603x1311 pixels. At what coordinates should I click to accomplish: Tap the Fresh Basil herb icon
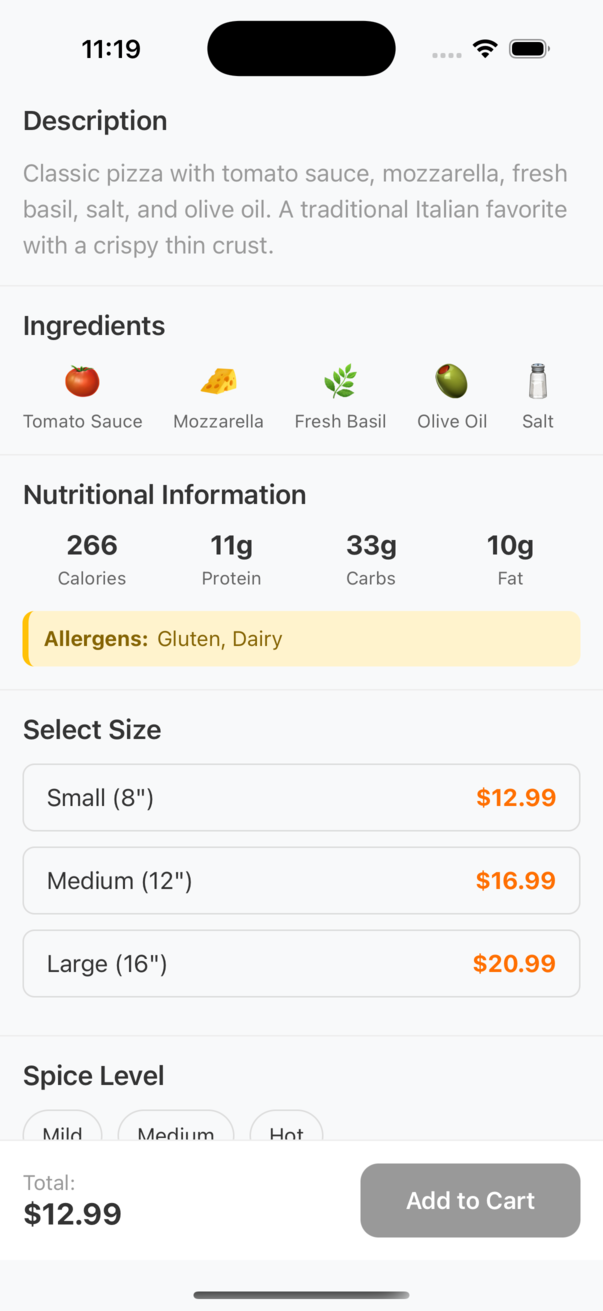click(340, 381)
